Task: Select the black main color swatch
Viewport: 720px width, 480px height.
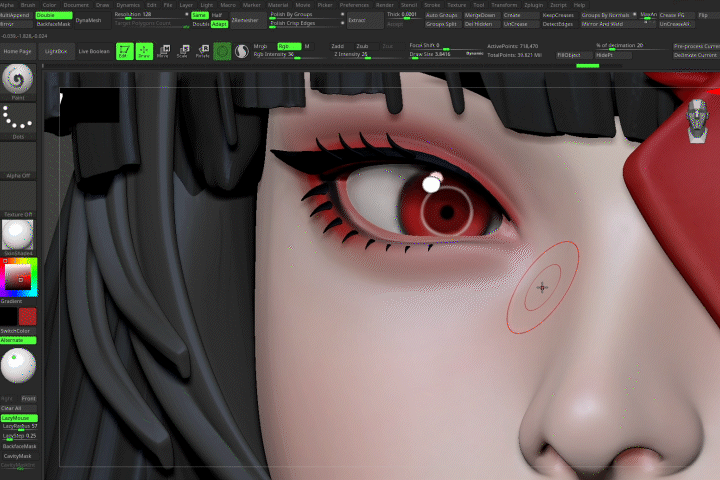Action: point(9,316)
